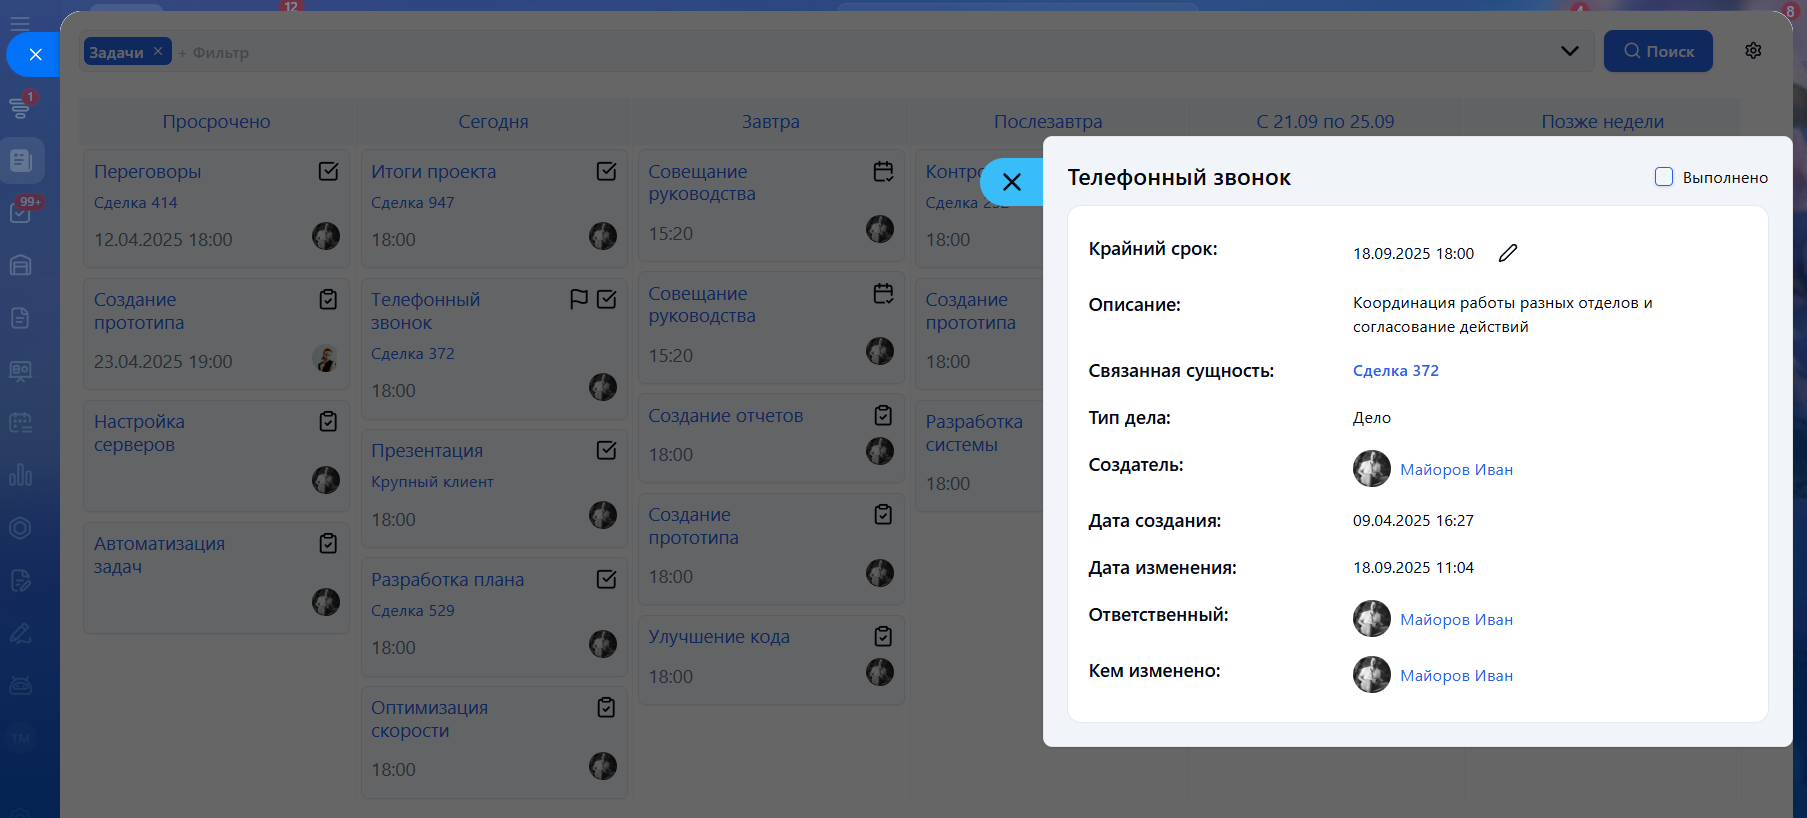Open settings gear next to search button

[1753, 51]
